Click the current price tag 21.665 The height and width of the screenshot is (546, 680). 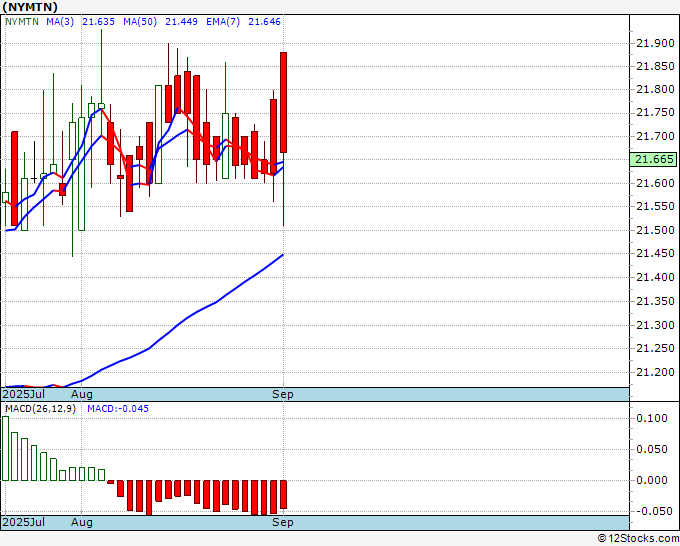point(653,159)
